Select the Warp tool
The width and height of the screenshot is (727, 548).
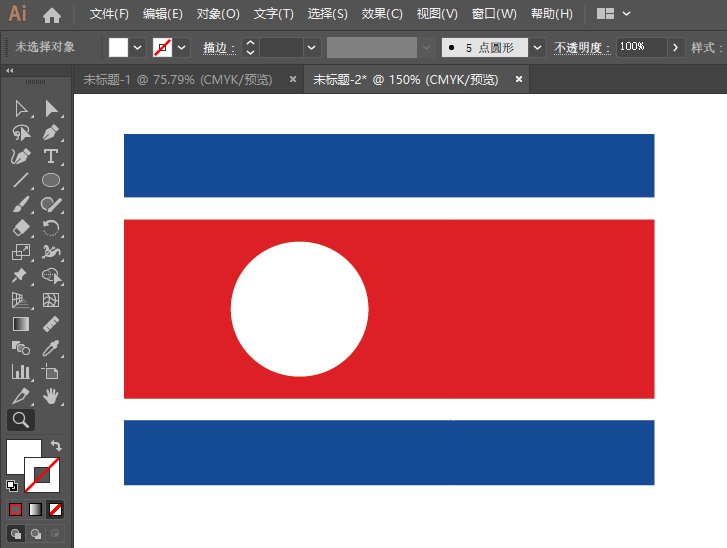pyautogui.click(x=51, y=252)
